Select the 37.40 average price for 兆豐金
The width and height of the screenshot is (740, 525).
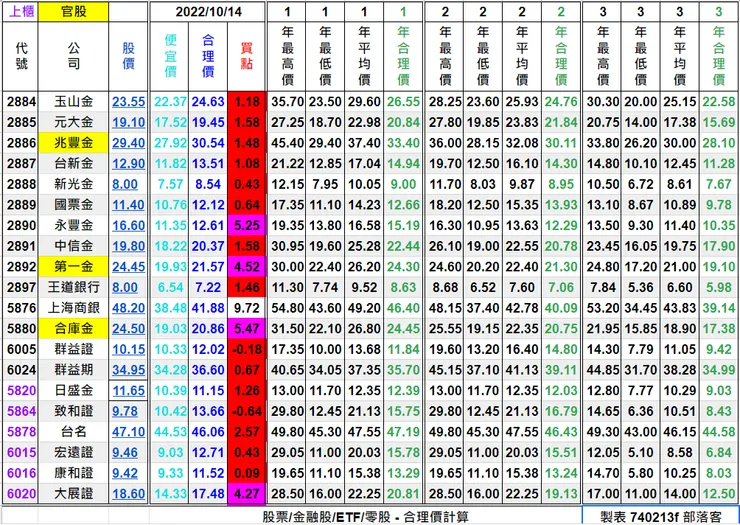tap(364, 143)
